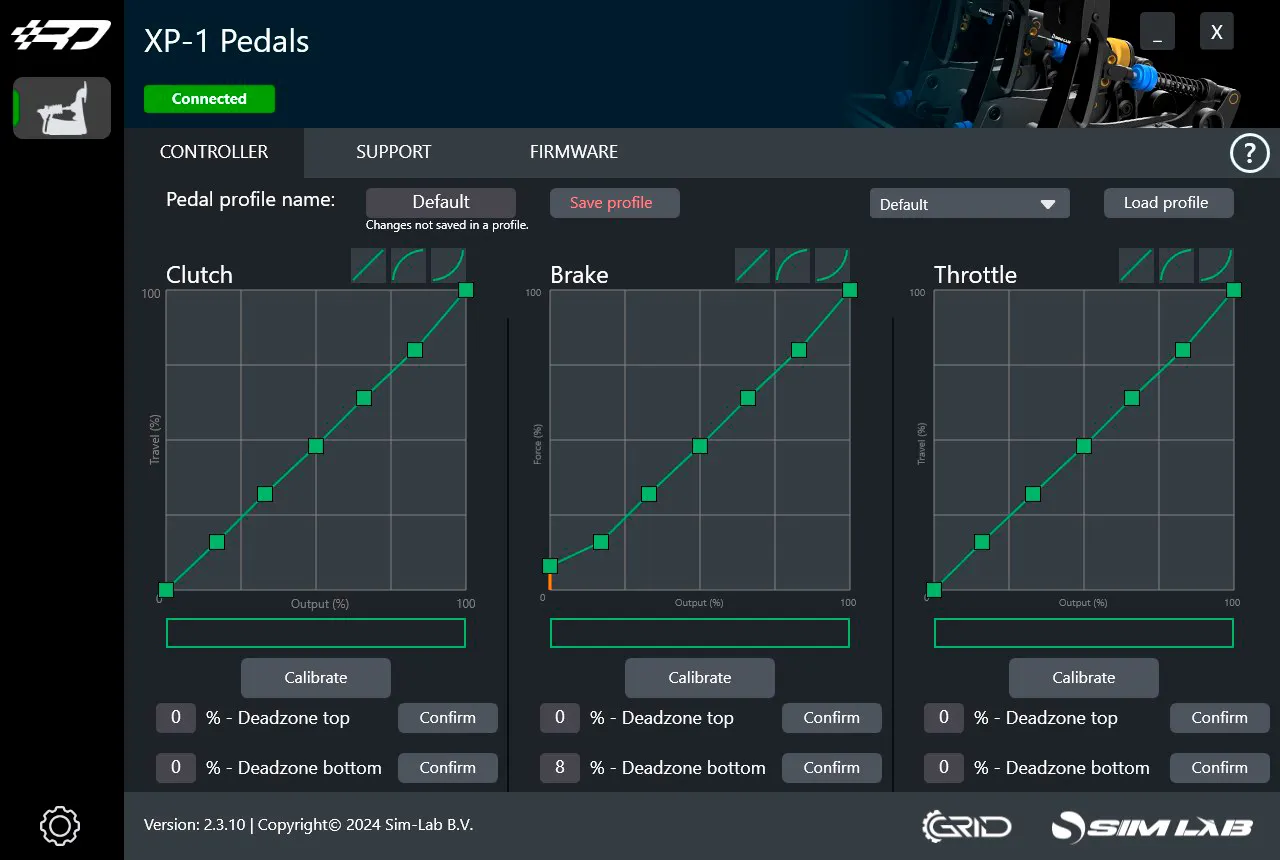1280x860 pixels.
Task: Confirm the Brake deadzone bottom value
Action: pos(831,768)
